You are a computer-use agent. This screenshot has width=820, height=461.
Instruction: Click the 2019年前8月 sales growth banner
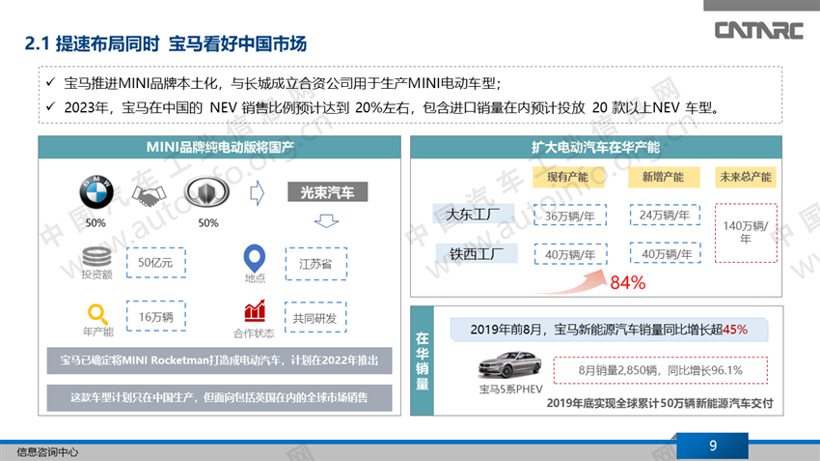pos(609,329)
